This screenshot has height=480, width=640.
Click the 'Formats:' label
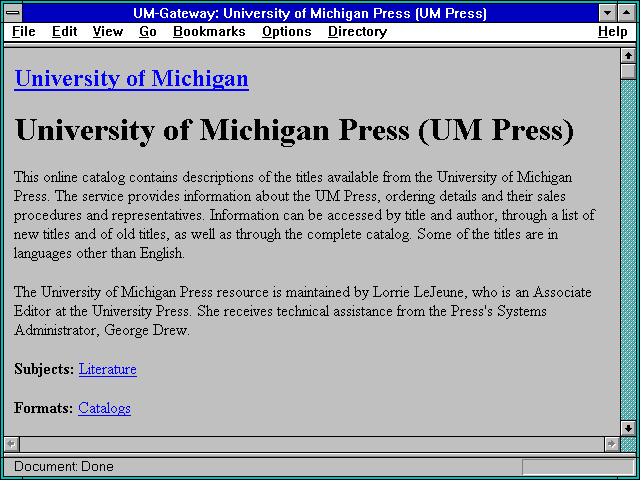pyautogui.click(x=43, y=408)
